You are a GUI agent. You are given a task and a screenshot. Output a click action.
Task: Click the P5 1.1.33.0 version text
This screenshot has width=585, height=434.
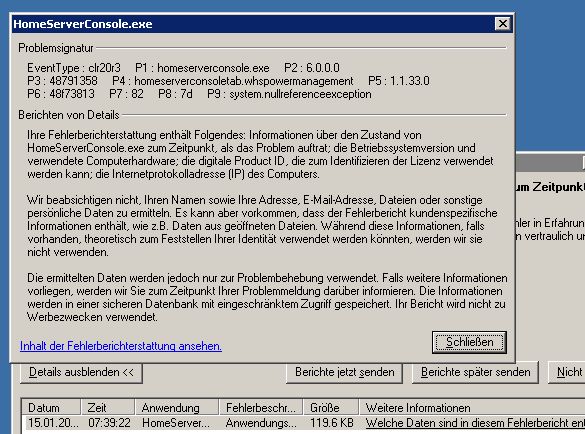[399, 81]
